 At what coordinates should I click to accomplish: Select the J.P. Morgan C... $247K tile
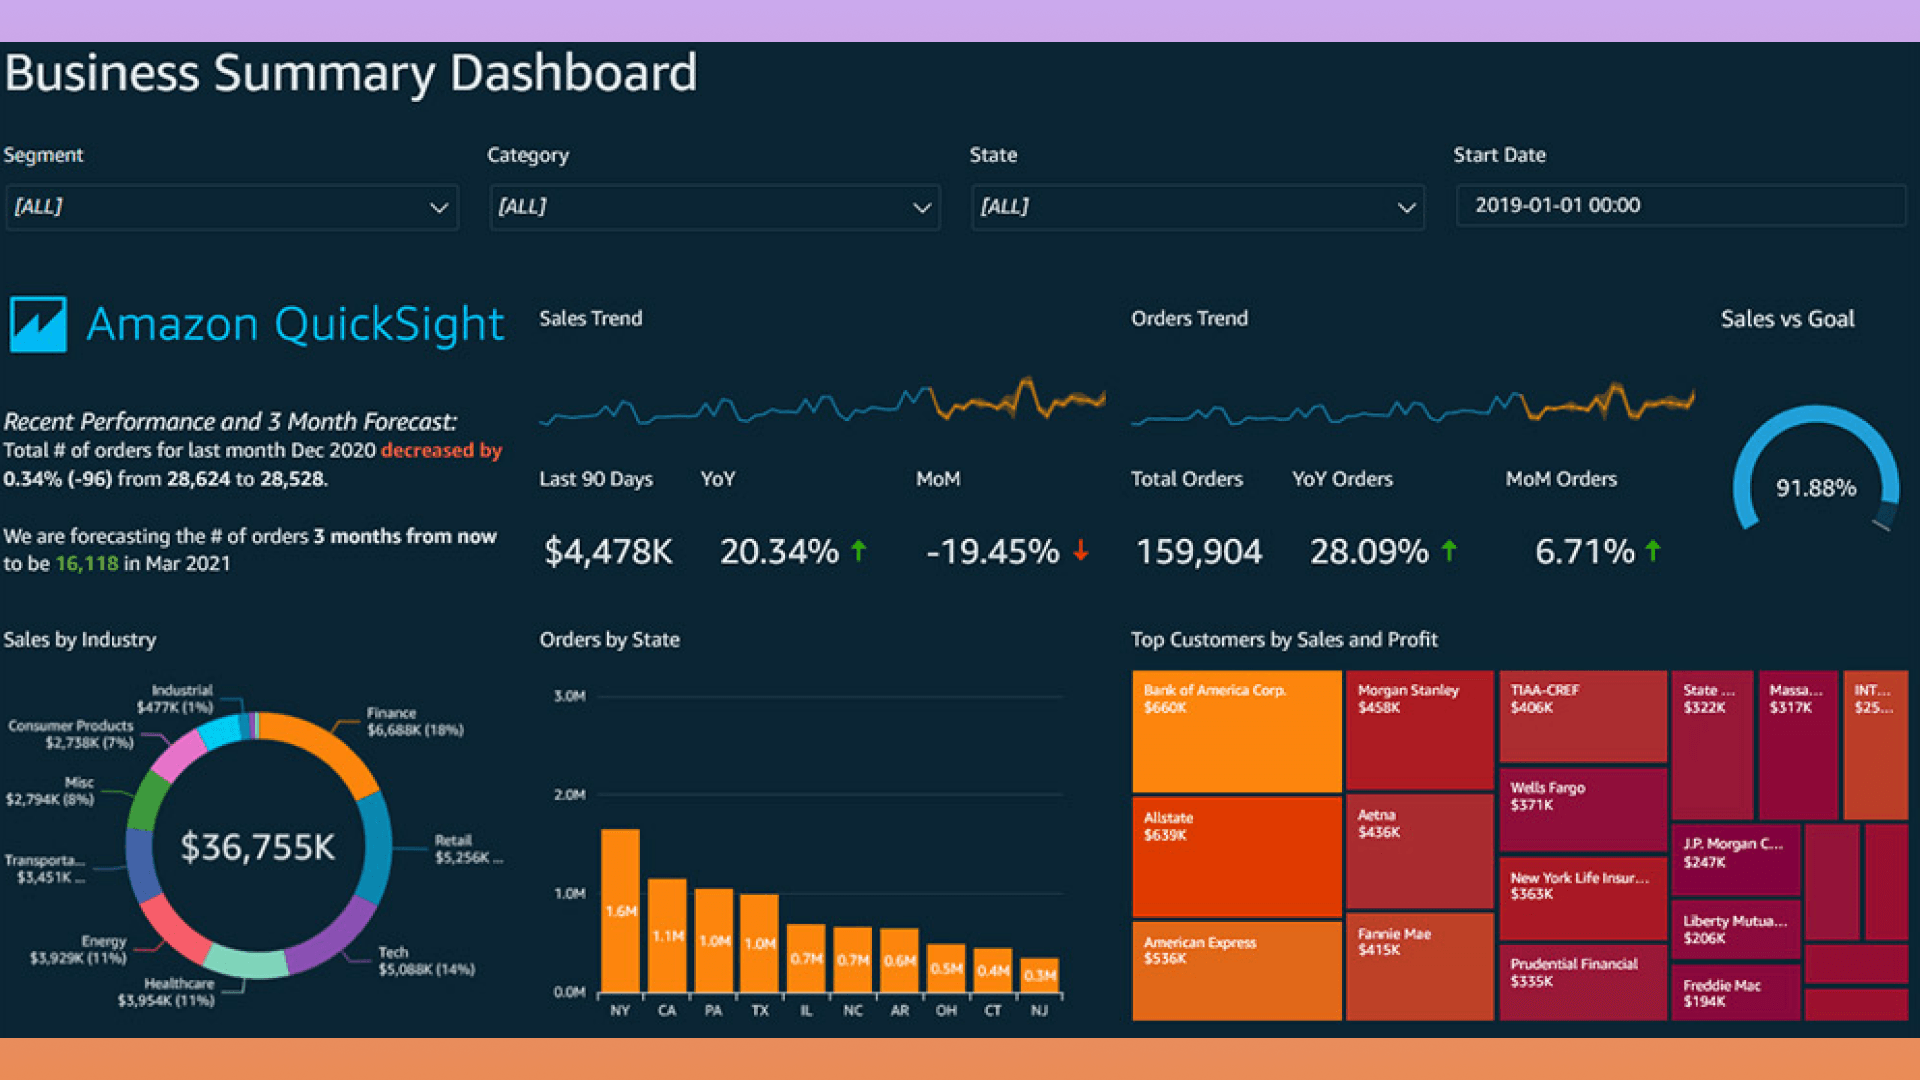(1736, 859)
